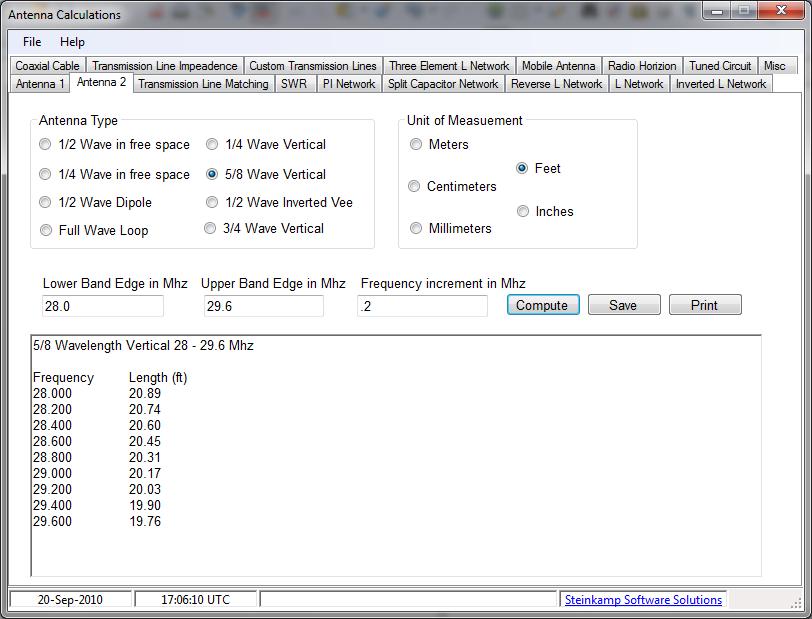Screen dimensions: 812x619
Task: Open the Radio Horizion tab
Action: click(642, 66)
